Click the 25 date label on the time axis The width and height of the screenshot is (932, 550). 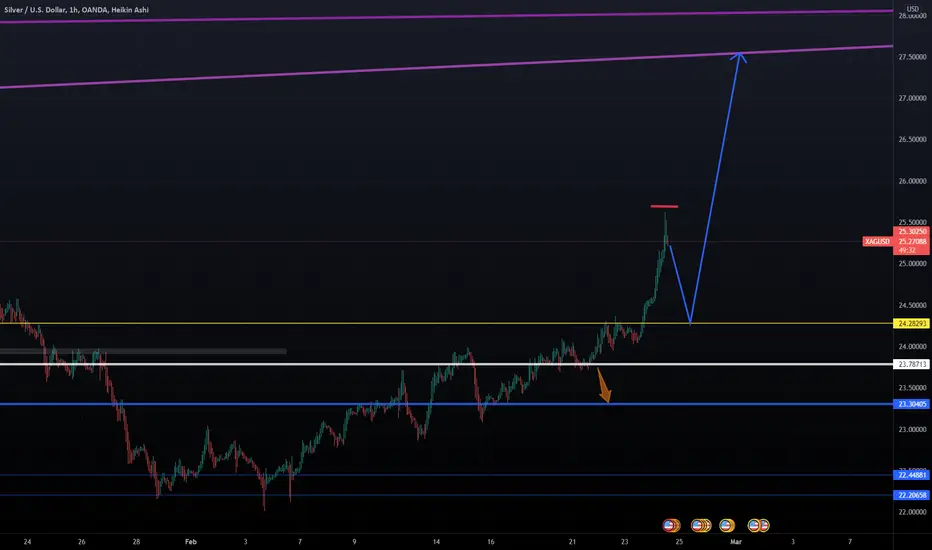679,542
